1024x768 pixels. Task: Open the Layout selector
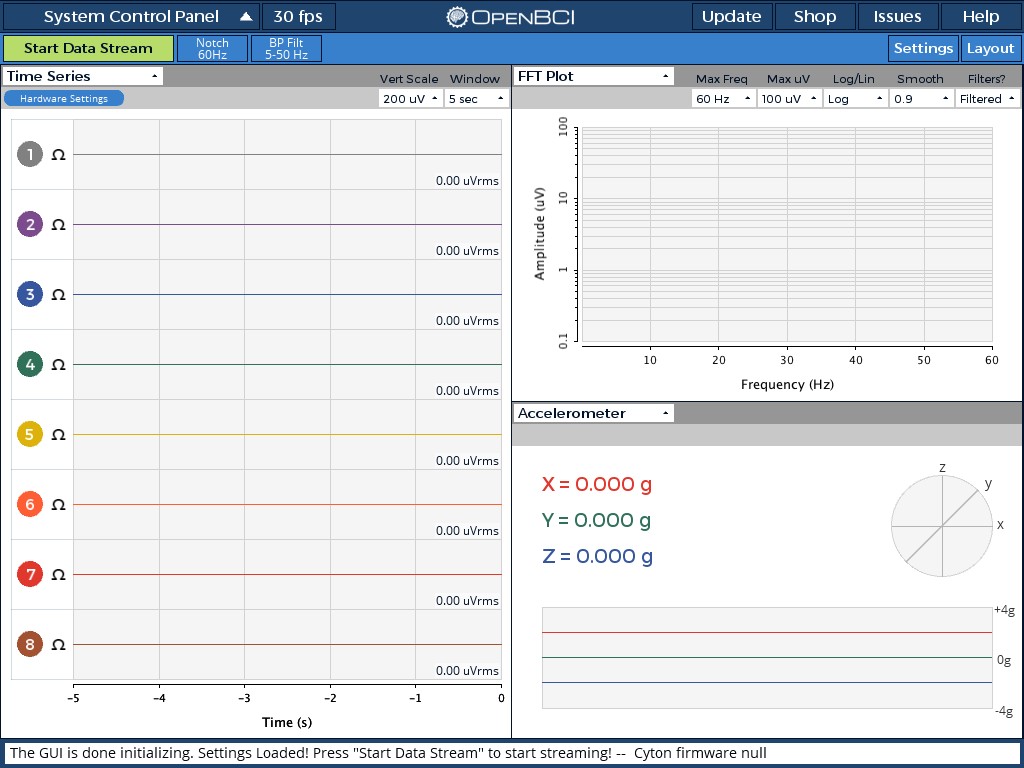991,48
